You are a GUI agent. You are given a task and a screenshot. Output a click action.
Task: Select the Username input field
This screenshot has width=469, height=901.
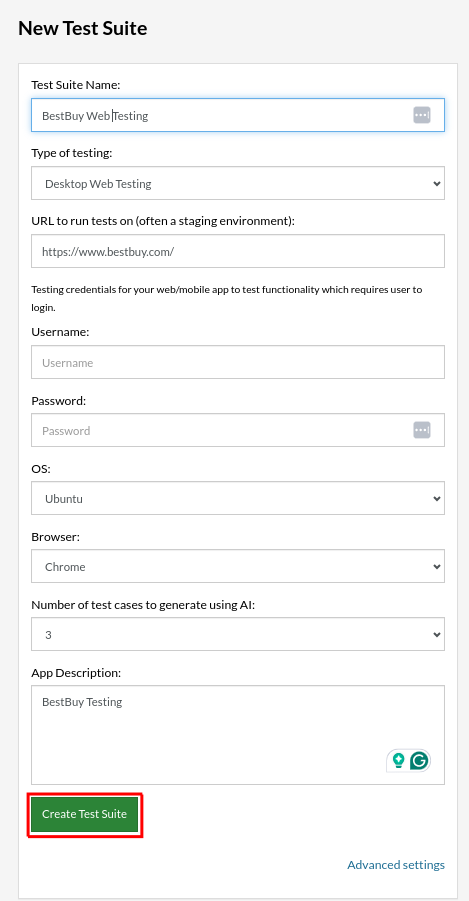(238, 362)
